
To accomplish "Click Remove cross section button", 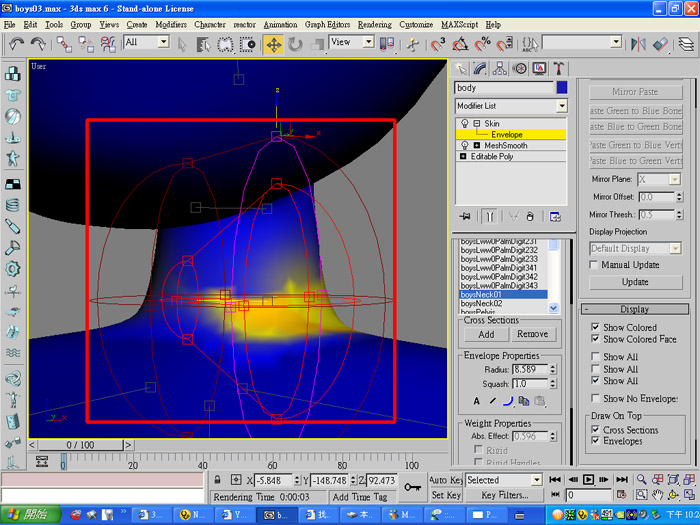I will [x=533, y=334].
